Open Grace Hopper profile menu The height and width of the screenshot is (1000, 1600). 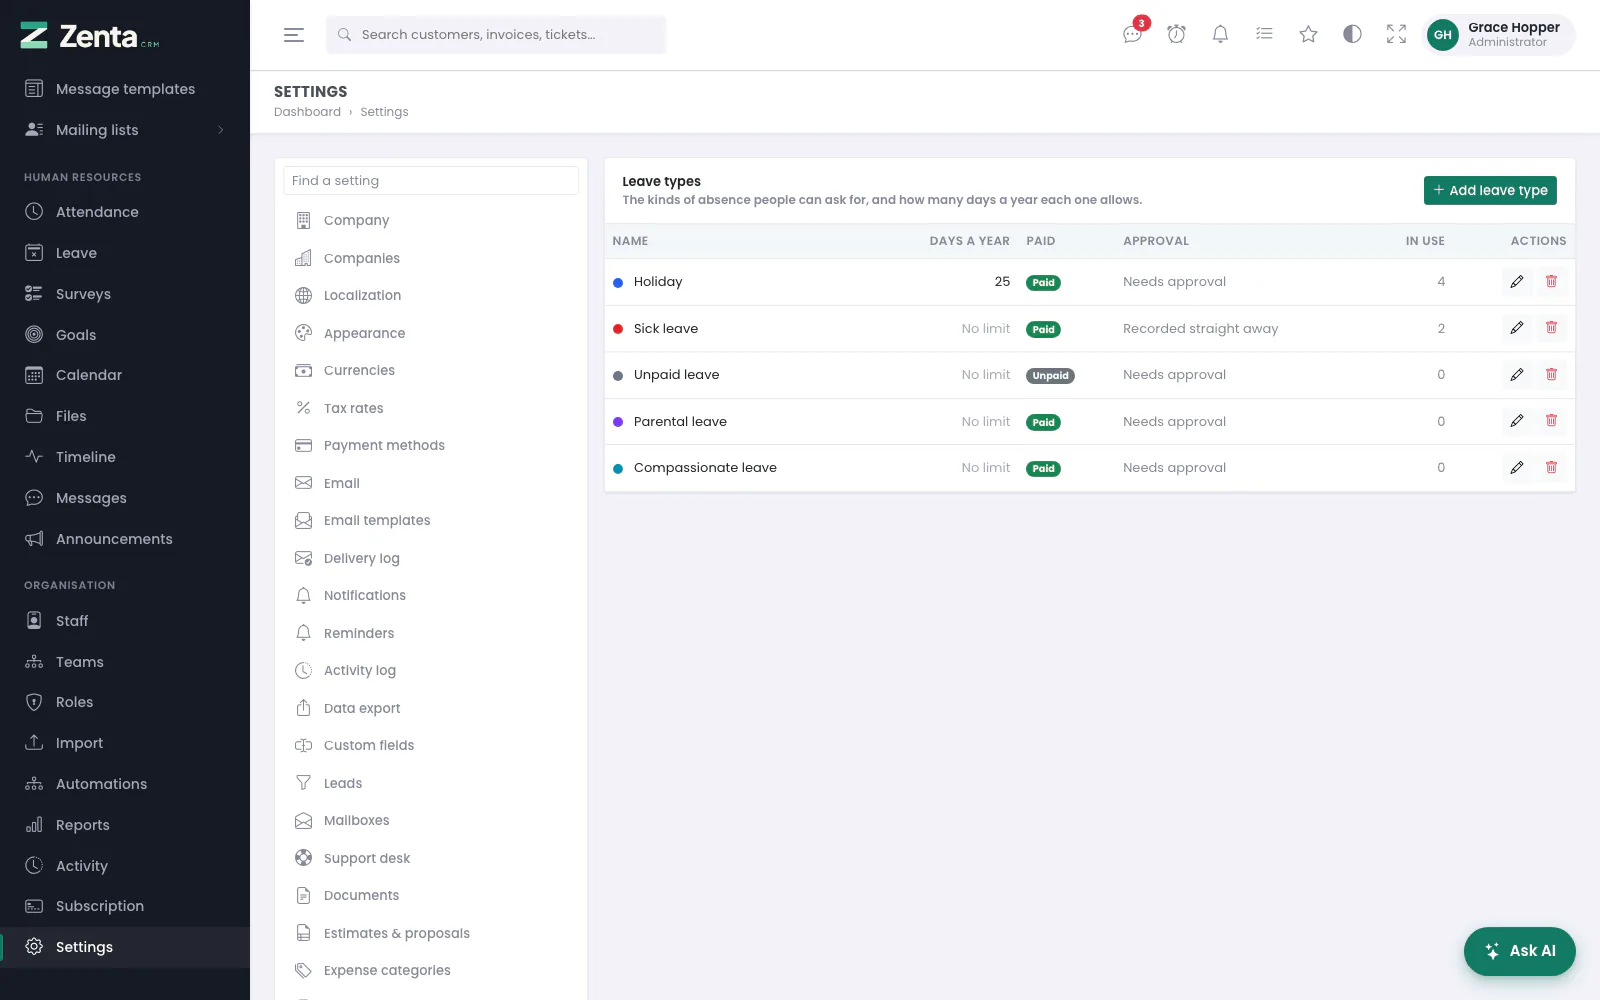[1498, 35]
